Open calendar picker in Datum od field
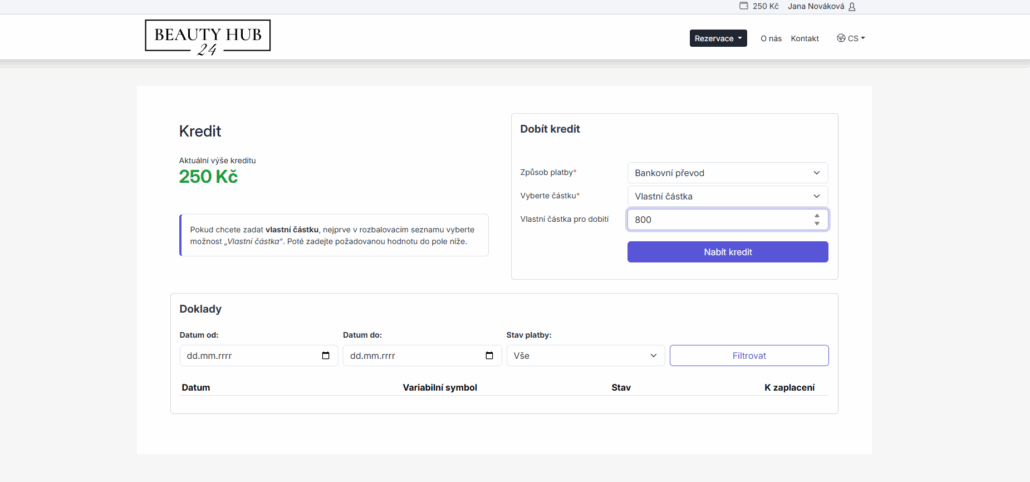Viewport: 1030px width, 482px height. [x=325, y=356]
